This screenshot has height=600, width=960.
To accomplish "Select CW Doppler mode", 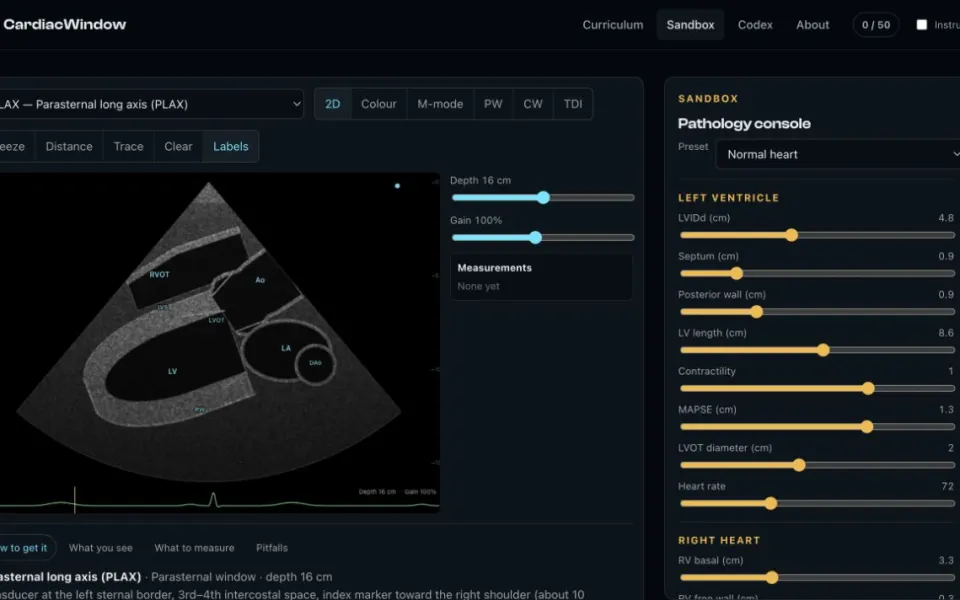I will pyautogui.click(x=533, y=104).
